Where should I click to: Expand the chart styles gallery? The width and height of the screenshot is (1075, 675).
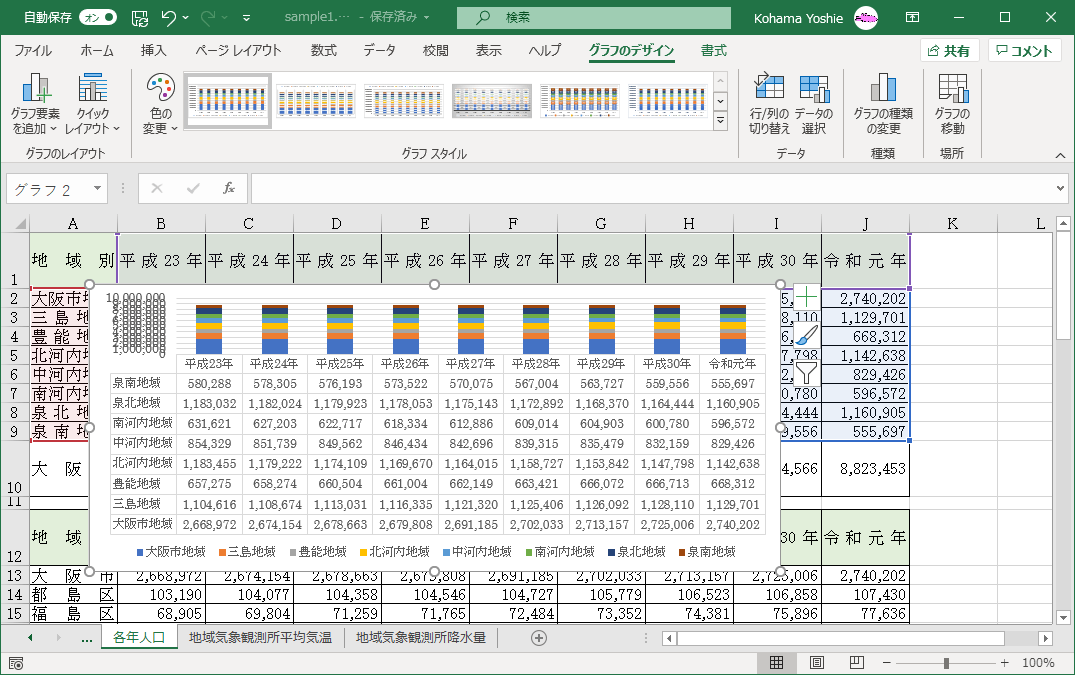coord(720,121)
